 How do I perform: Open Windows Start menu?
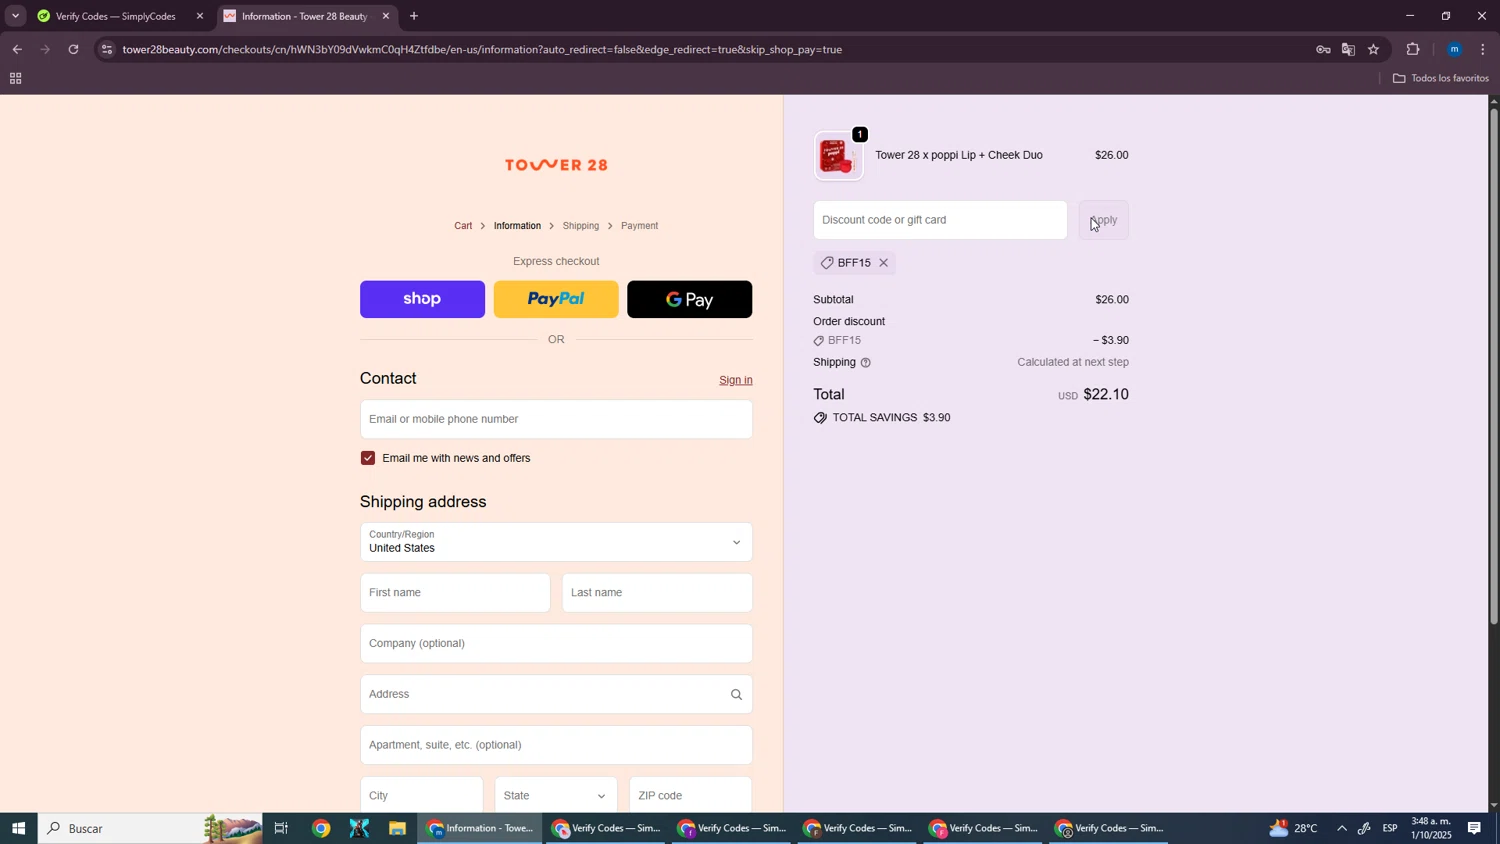click(18, 828)
